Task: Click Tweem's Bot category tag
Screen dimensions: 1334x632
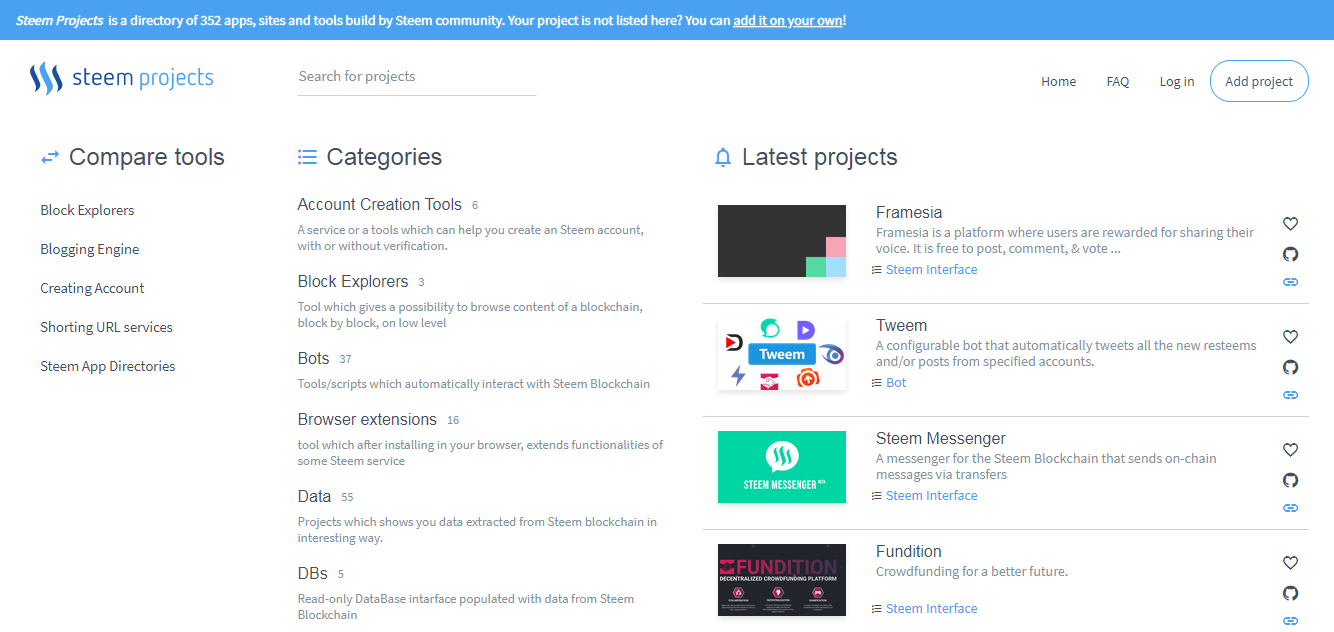Action: point(896,383)
